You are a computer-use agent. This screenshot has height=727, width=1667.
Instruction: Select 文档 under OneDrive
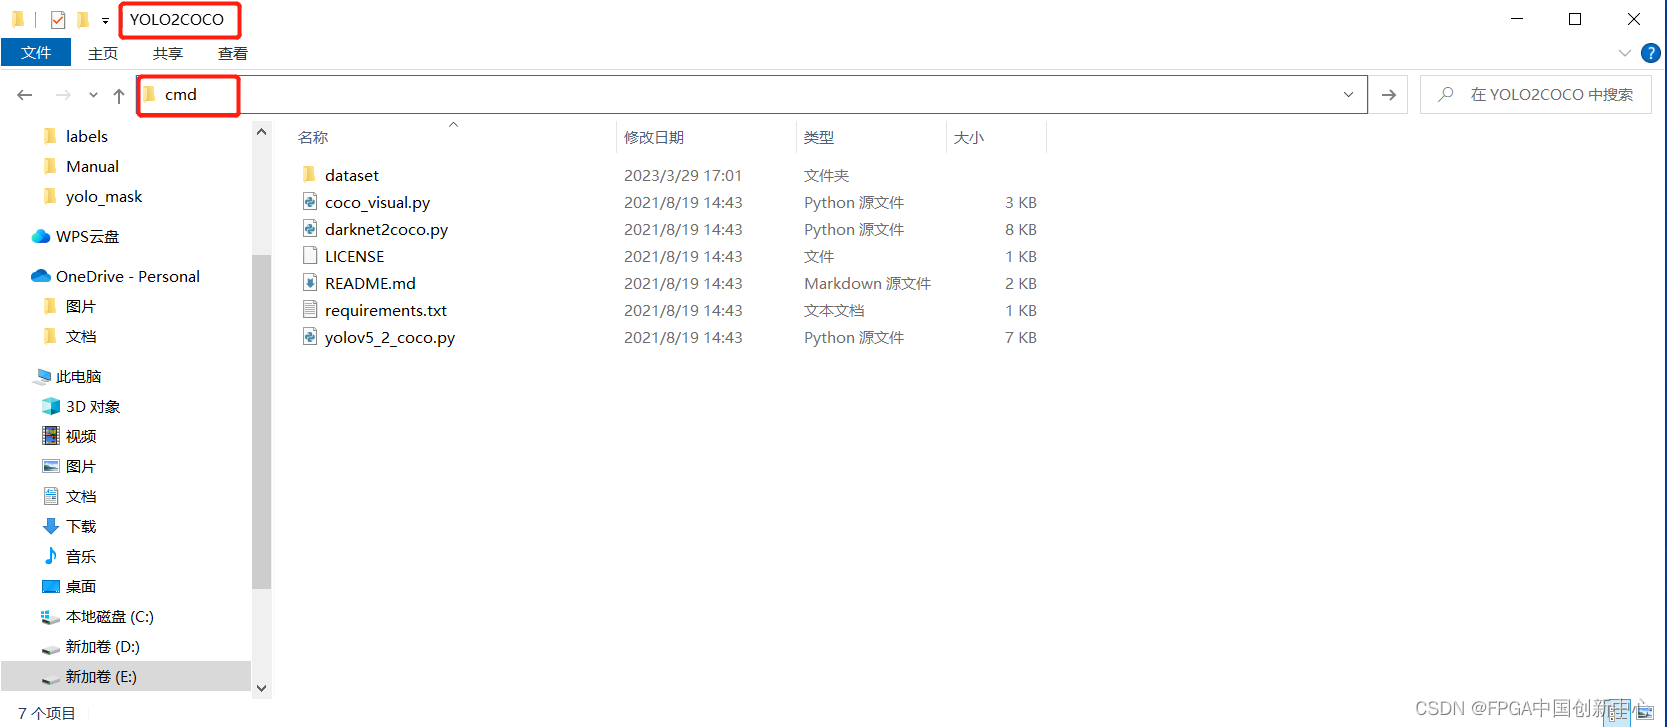coord(81,336)
